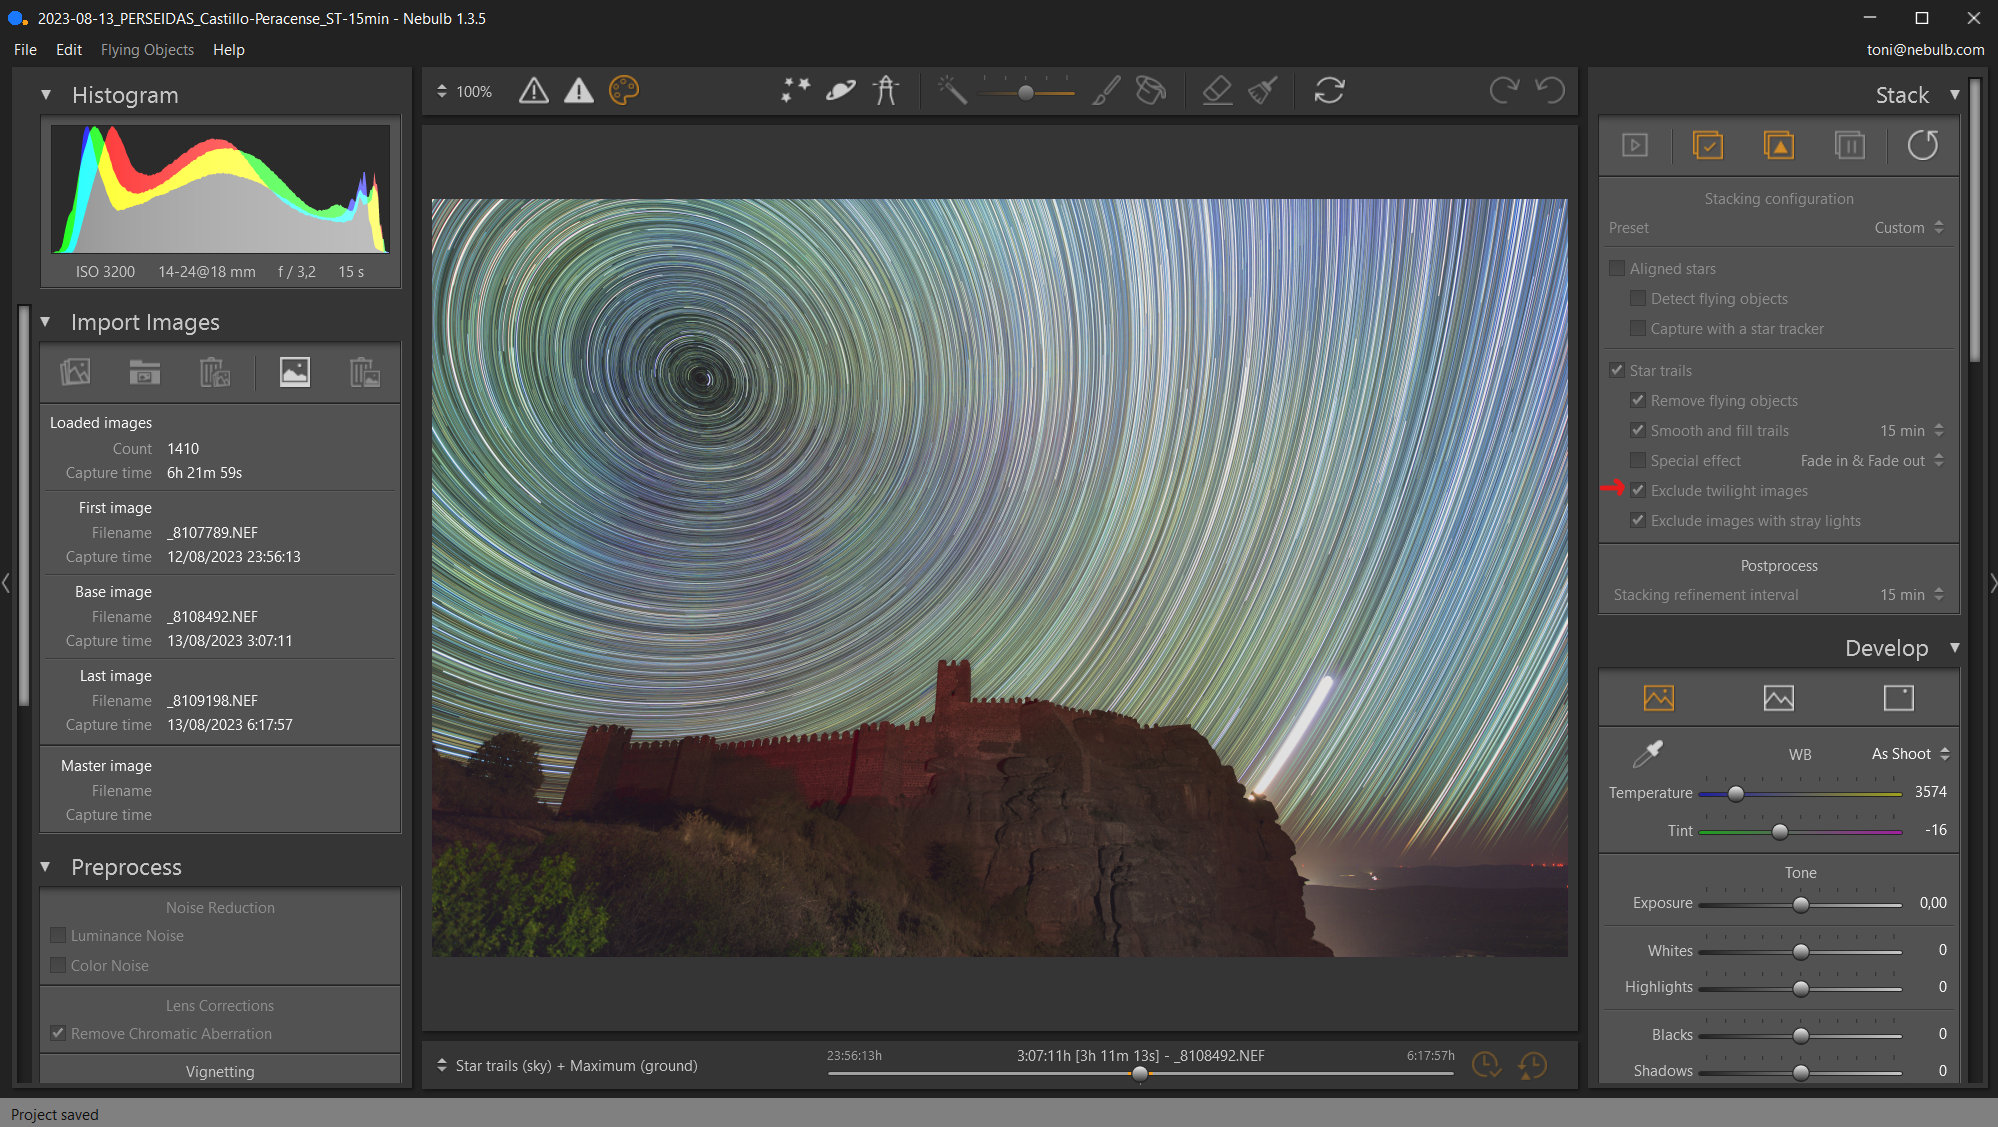Open the Preset Custom dropdown
This screenshot has height=1127, width=1998.
pyautogui.click(x=1908, y=228)
